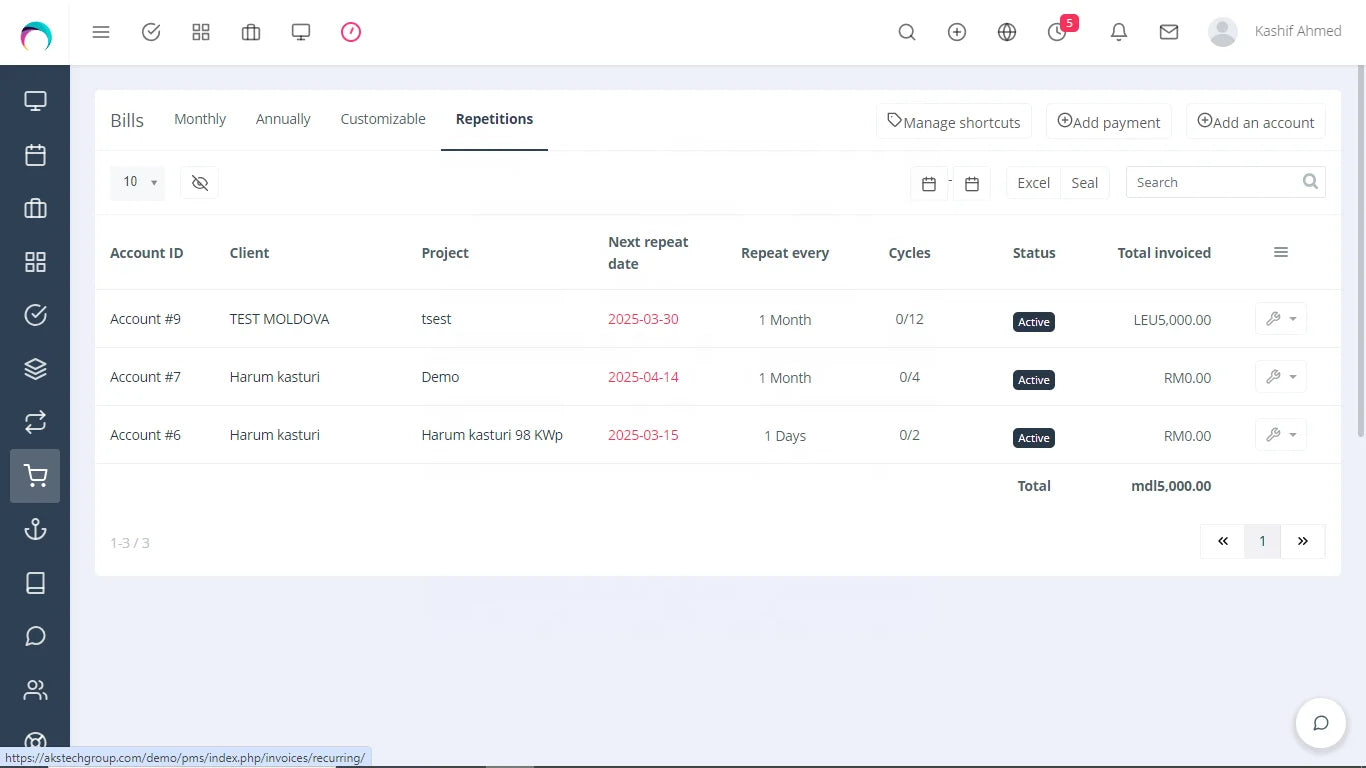This screenshot has width=1366, height=768.
Task: Click the sidebar layers stack icon
Action: click(35, 369)
